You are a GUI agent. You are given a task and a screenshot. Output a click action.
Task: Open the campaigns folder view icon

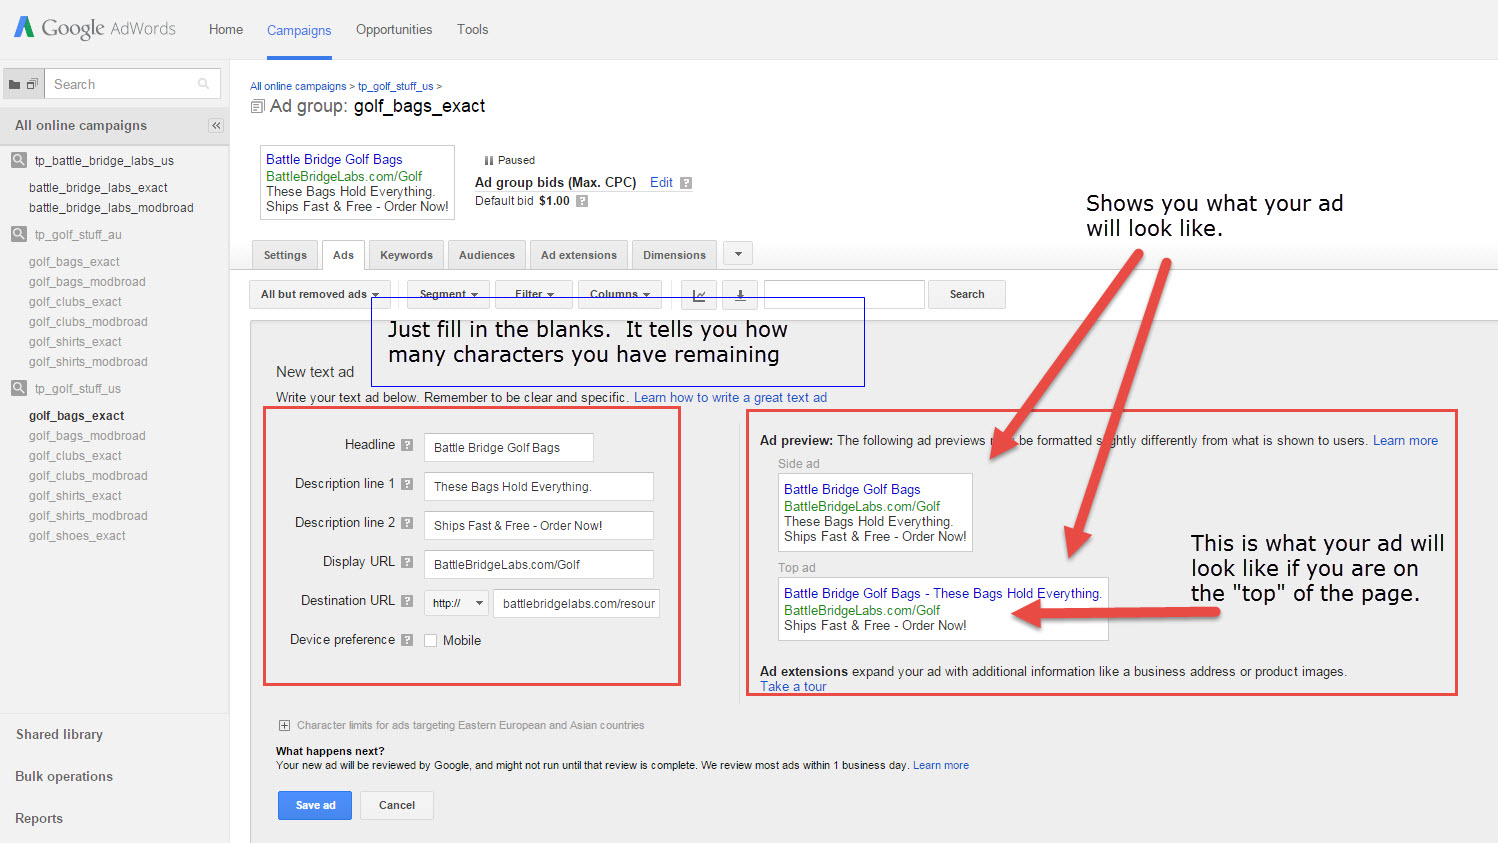click(x=14, y=84)
